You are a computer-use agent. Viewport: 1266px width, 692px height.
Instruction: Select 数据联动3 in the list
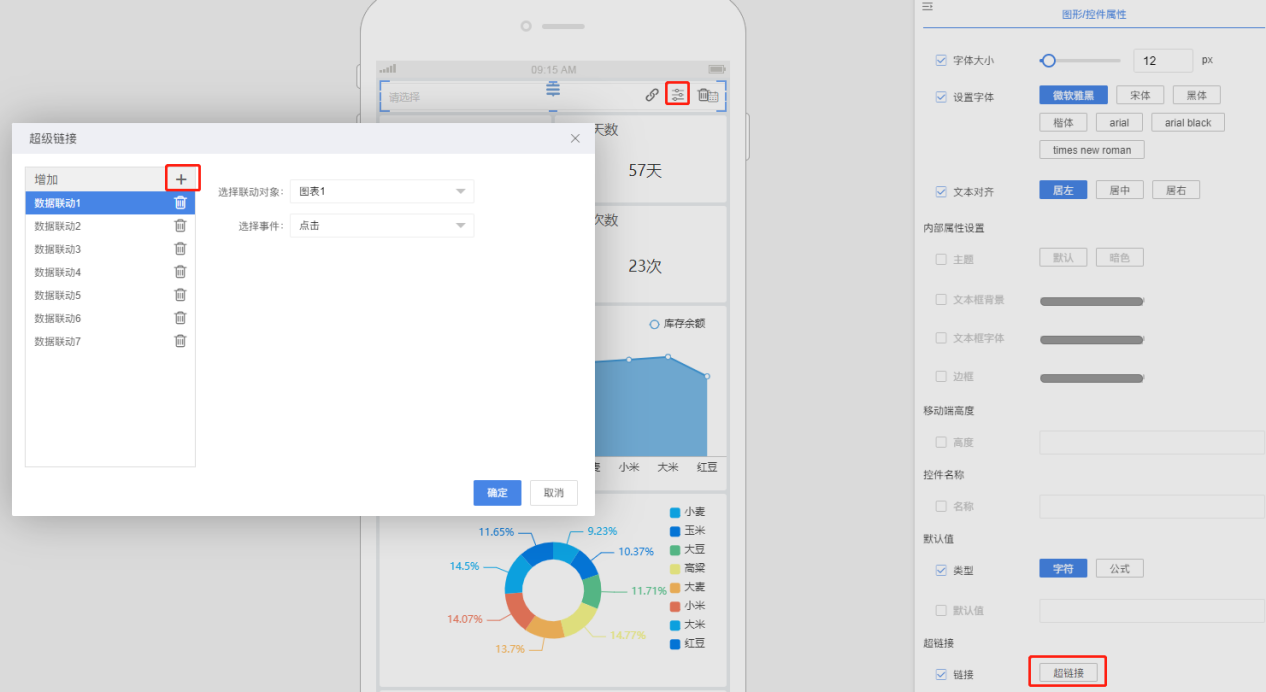(58, 249)
